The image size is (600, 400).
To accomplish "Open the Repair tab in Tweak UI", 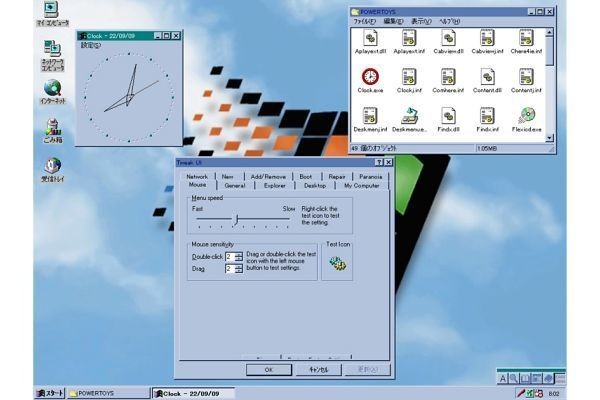I will [337, 176].
